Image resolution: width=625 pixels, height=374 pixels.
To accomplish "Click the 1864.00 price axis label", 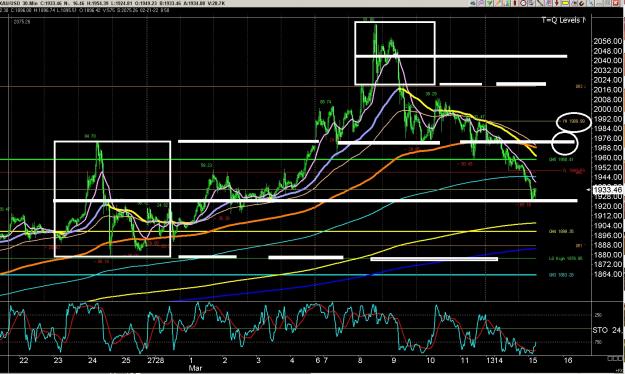I will click(x=607, y=274).
